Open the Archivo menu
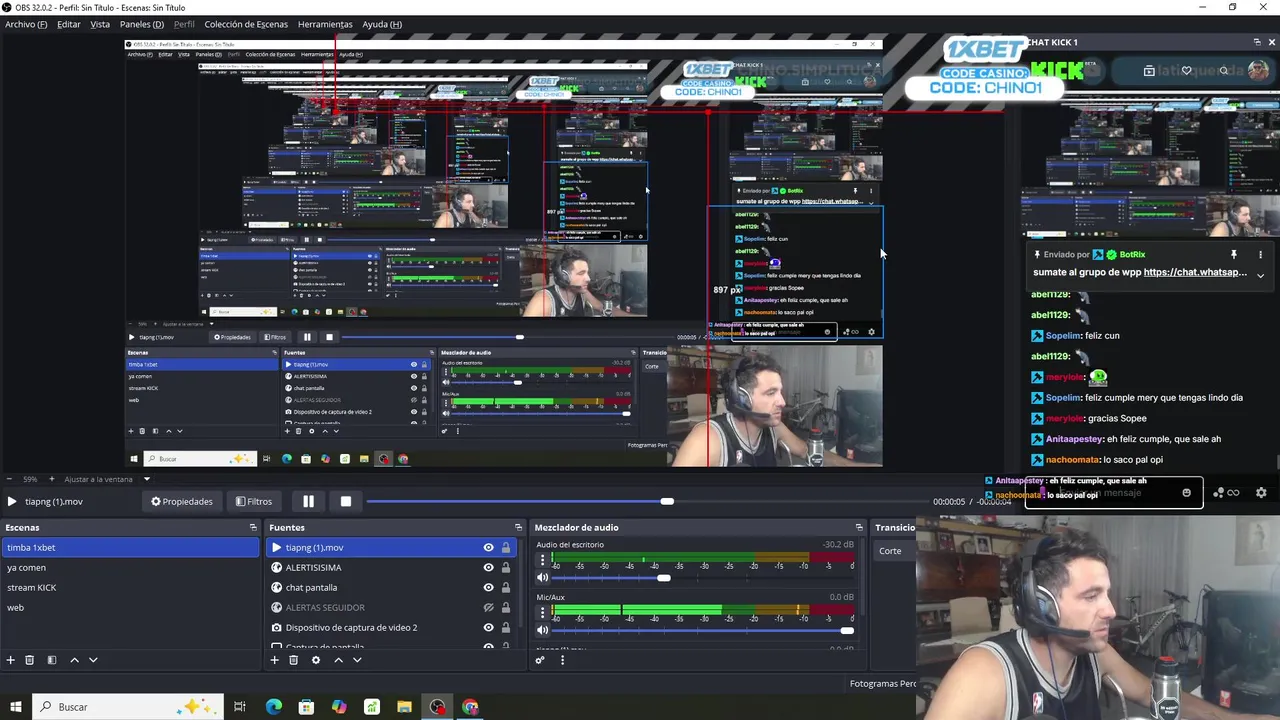 [26, 24]
